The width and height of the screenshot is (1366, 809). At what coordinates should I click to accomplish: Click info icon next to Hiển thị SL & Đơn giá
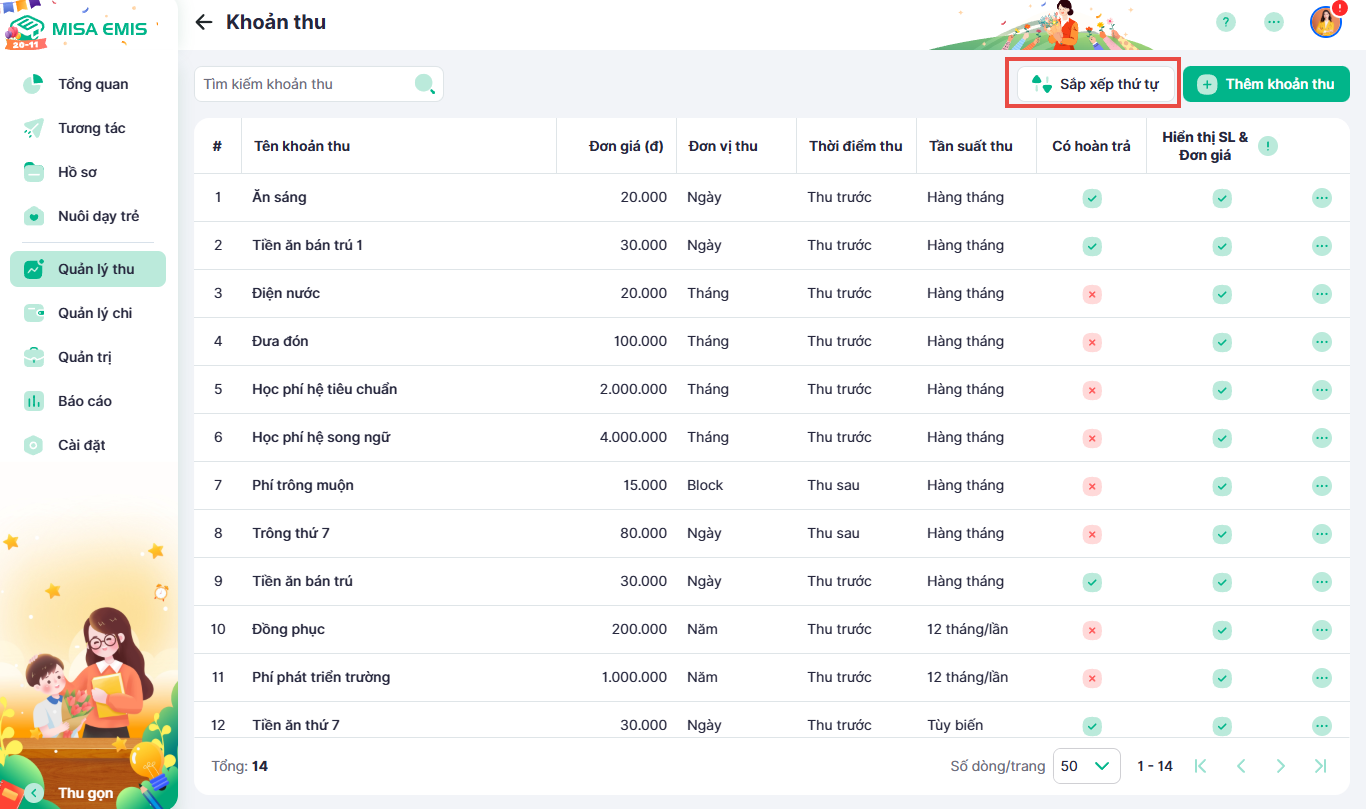tap(1268, 146)
